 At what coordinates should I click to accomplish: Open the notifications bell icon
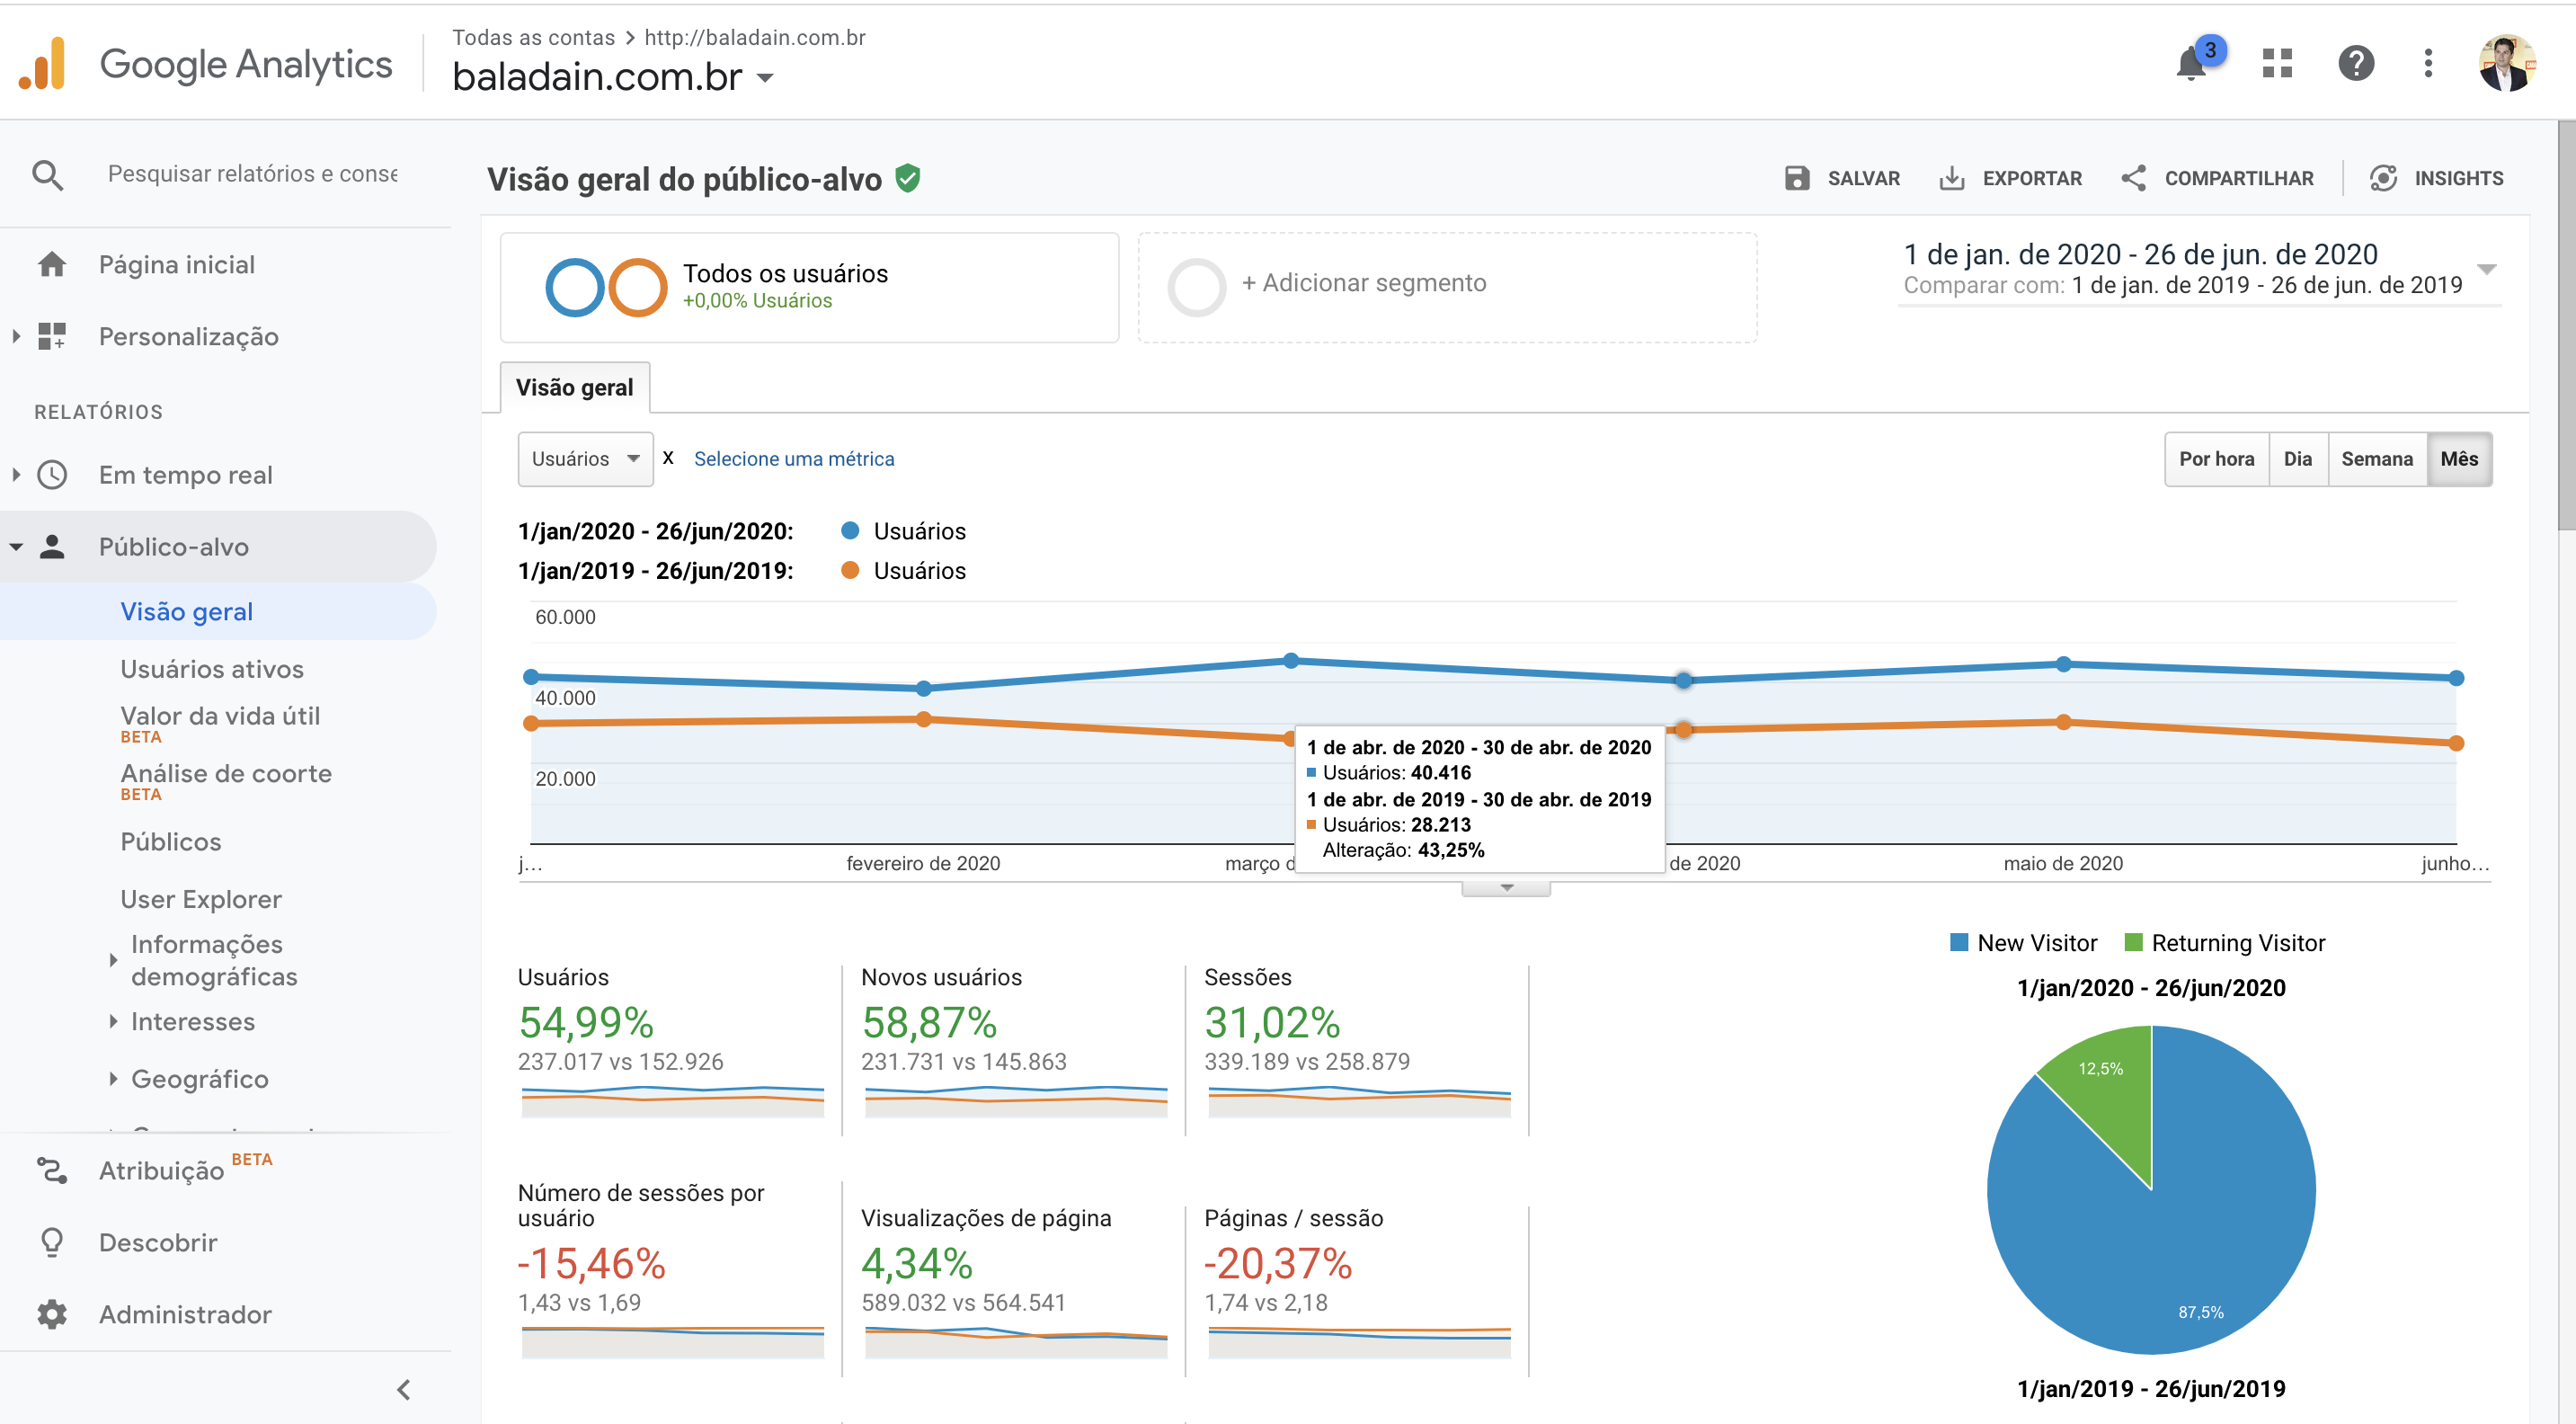click(x=2190, y=64)
